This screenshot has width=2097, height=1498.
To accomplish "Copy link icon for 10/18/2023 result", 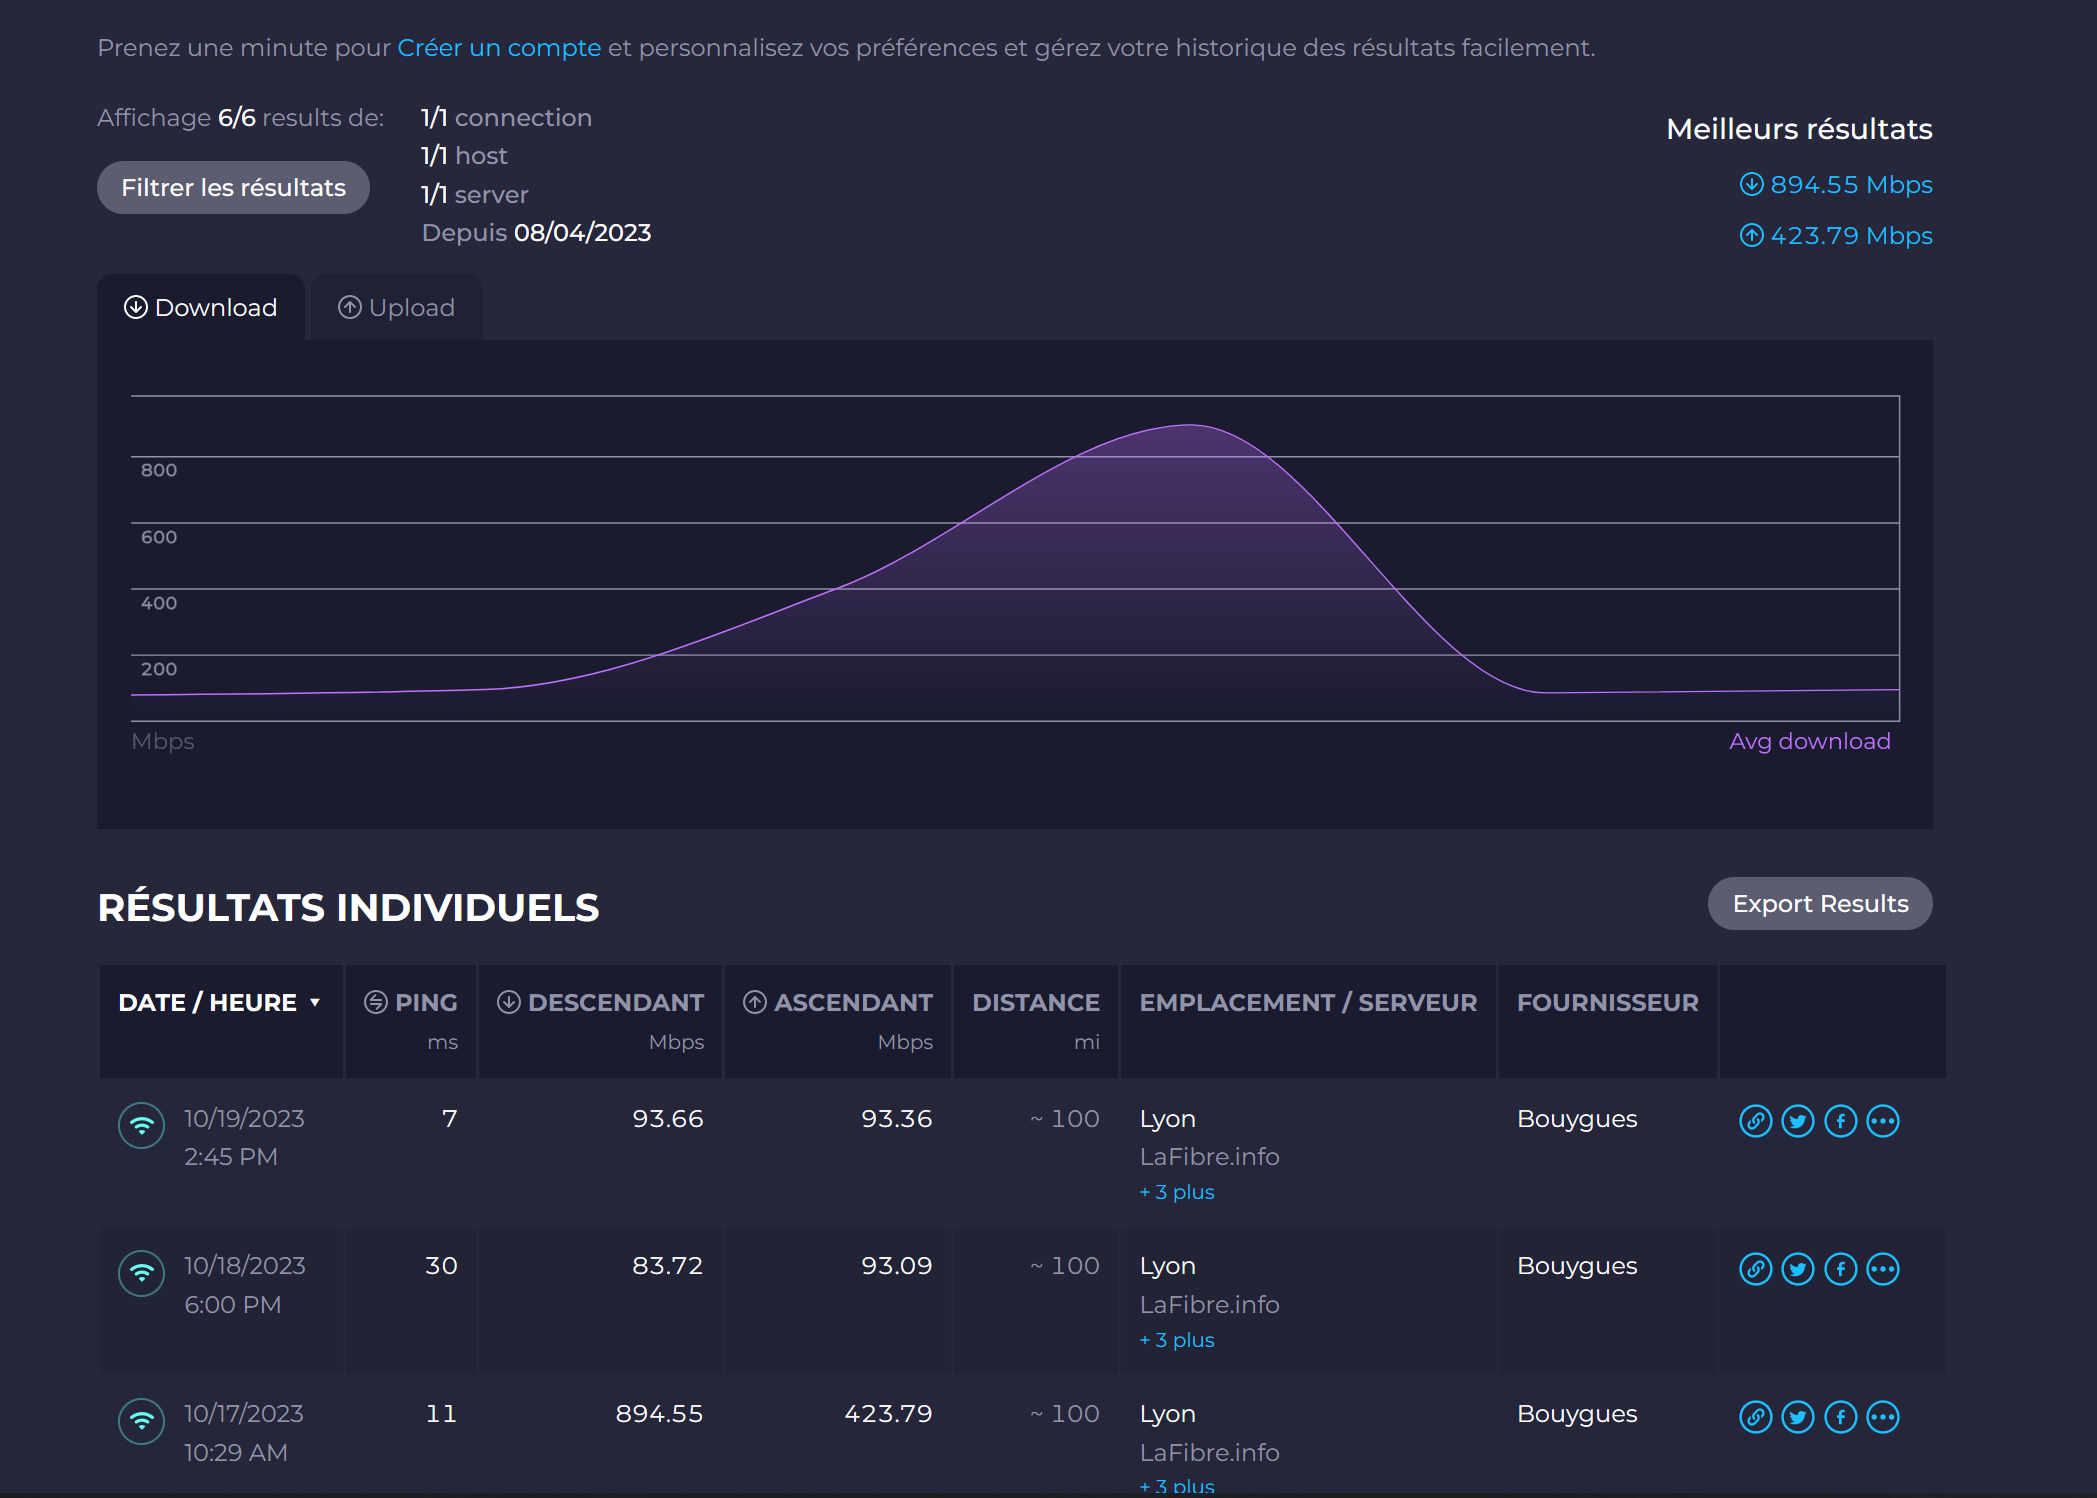I will point(1755,1269).
